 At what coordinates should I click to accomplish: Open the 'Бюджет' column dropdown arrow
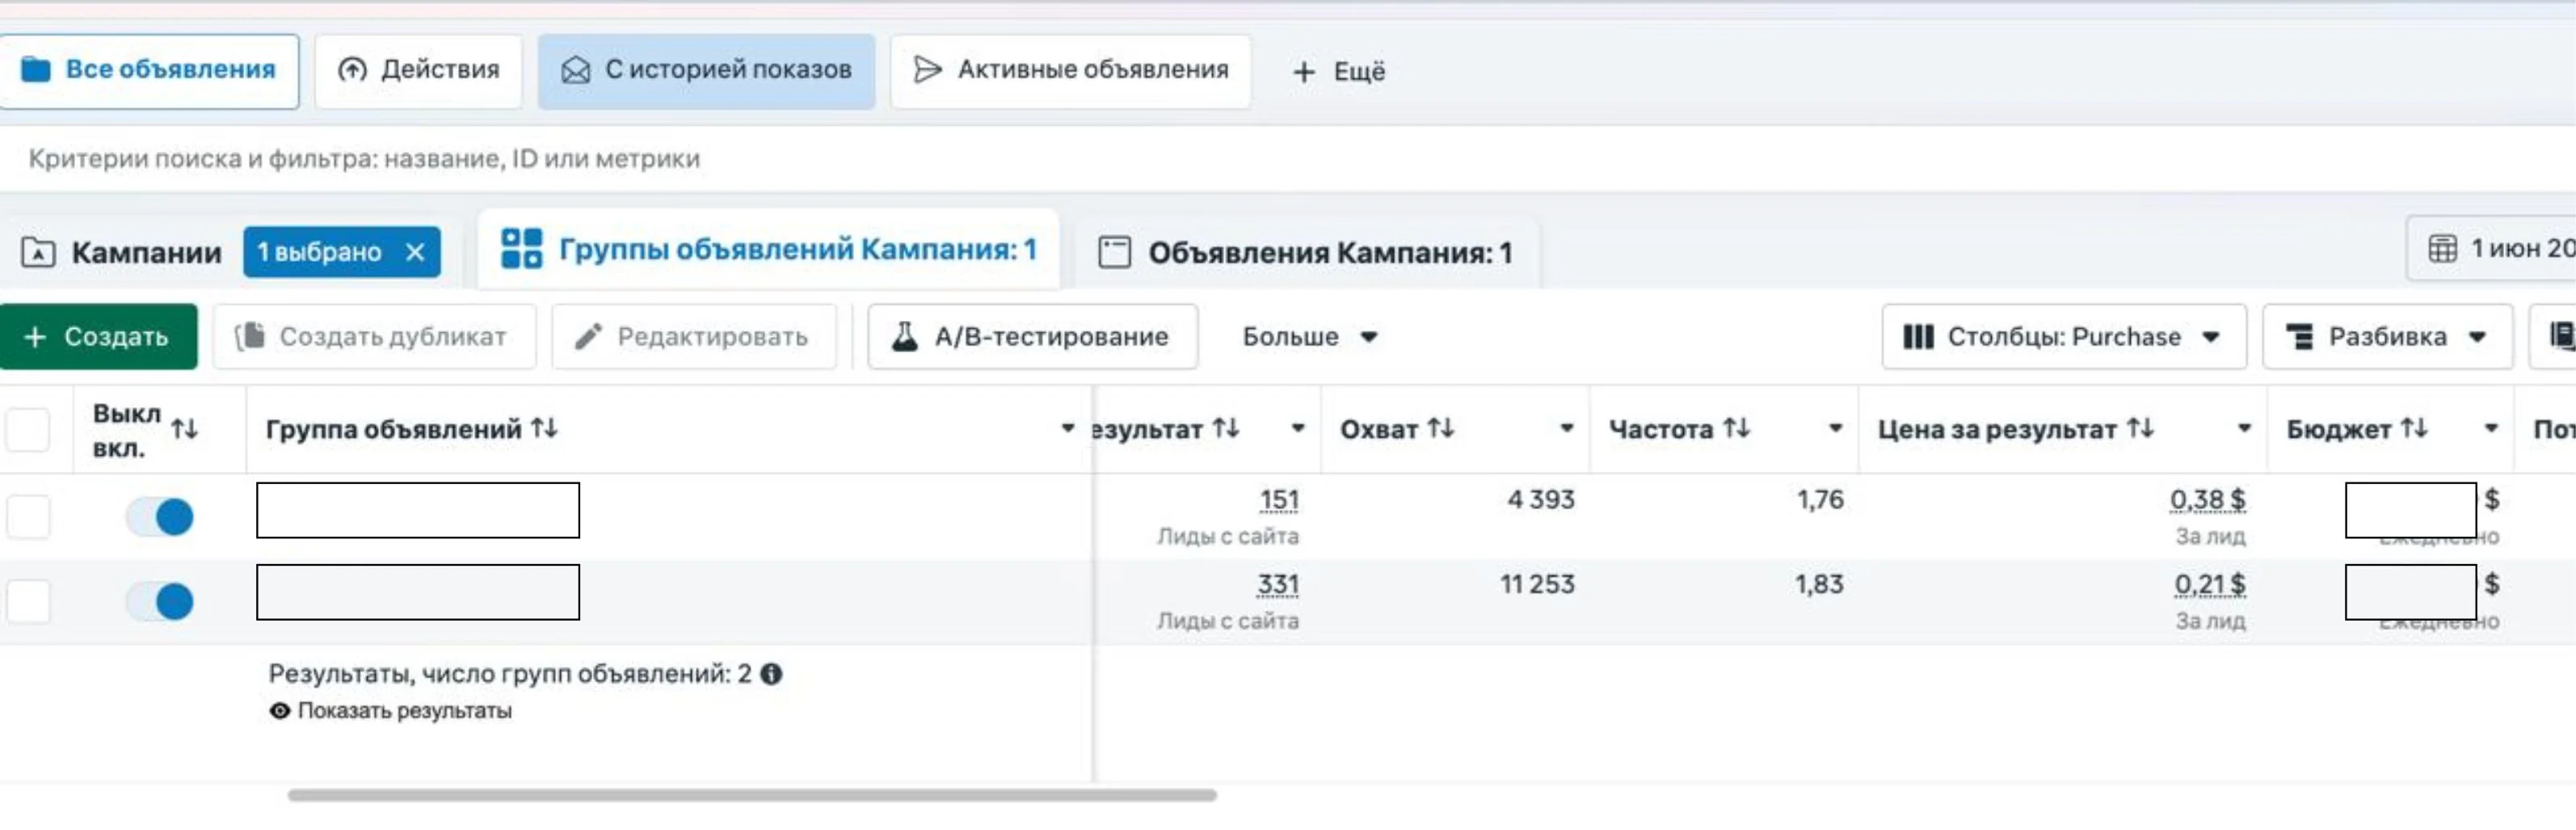click(2491, 428)
